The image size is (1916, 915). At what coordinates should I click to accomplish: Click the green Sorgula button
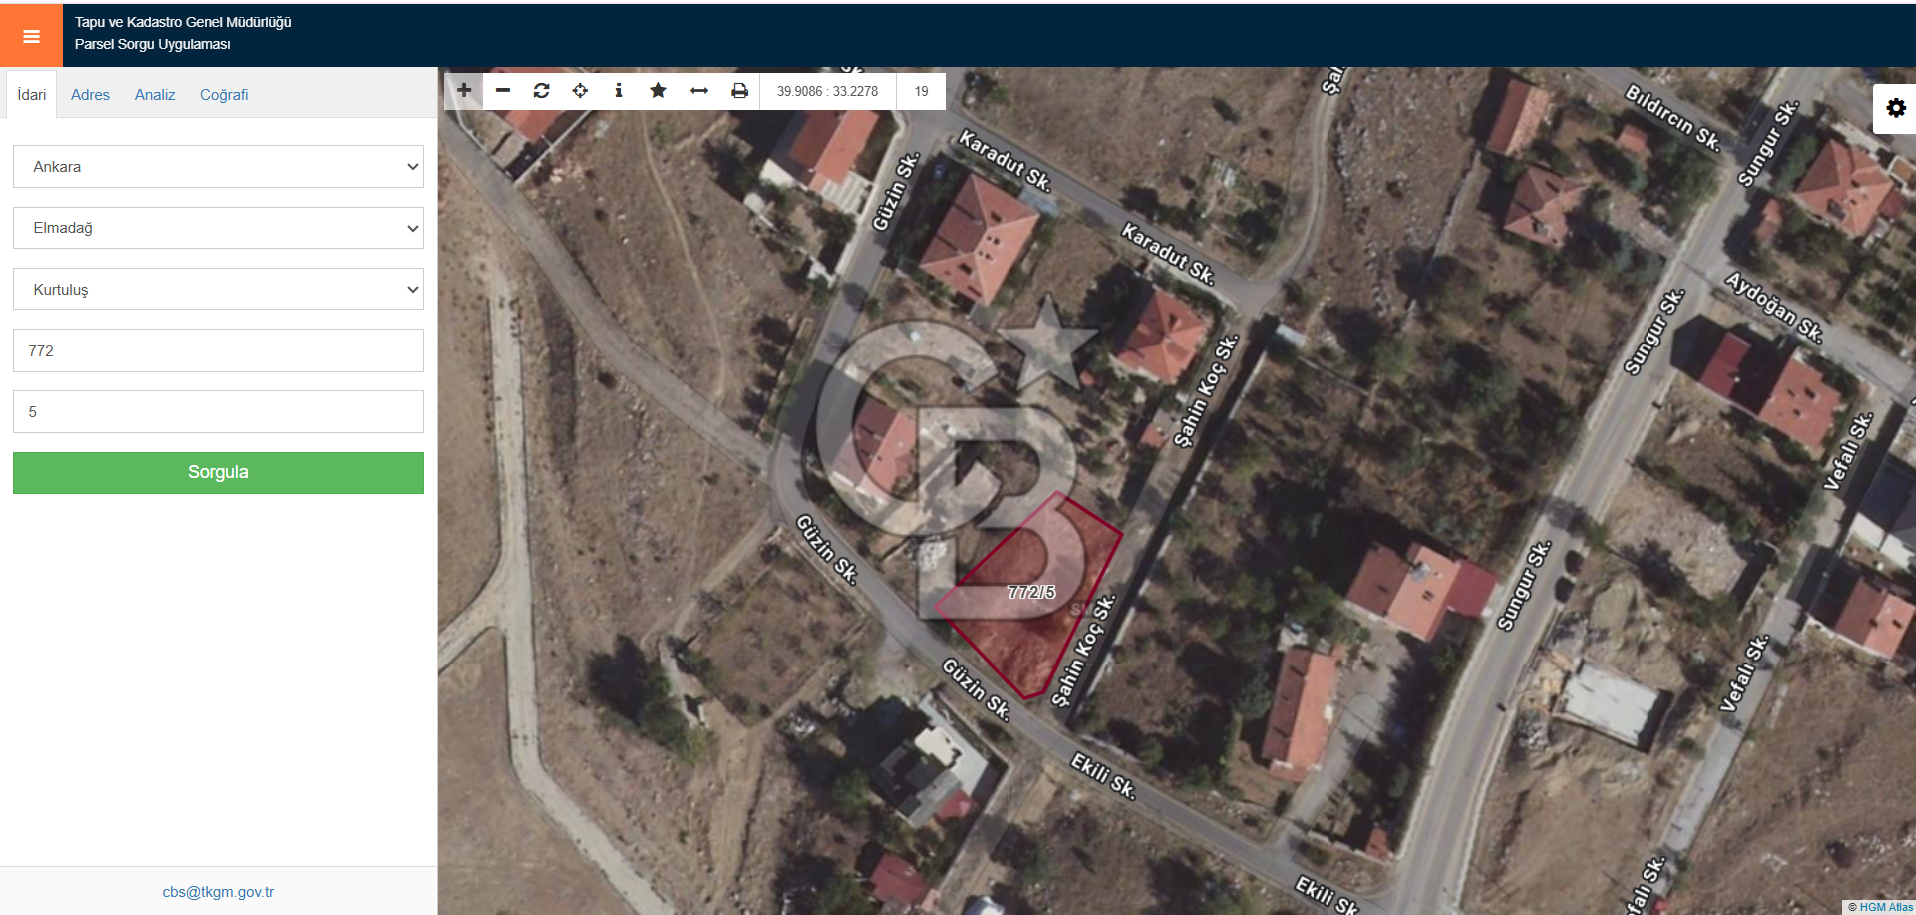coord(218,473)
